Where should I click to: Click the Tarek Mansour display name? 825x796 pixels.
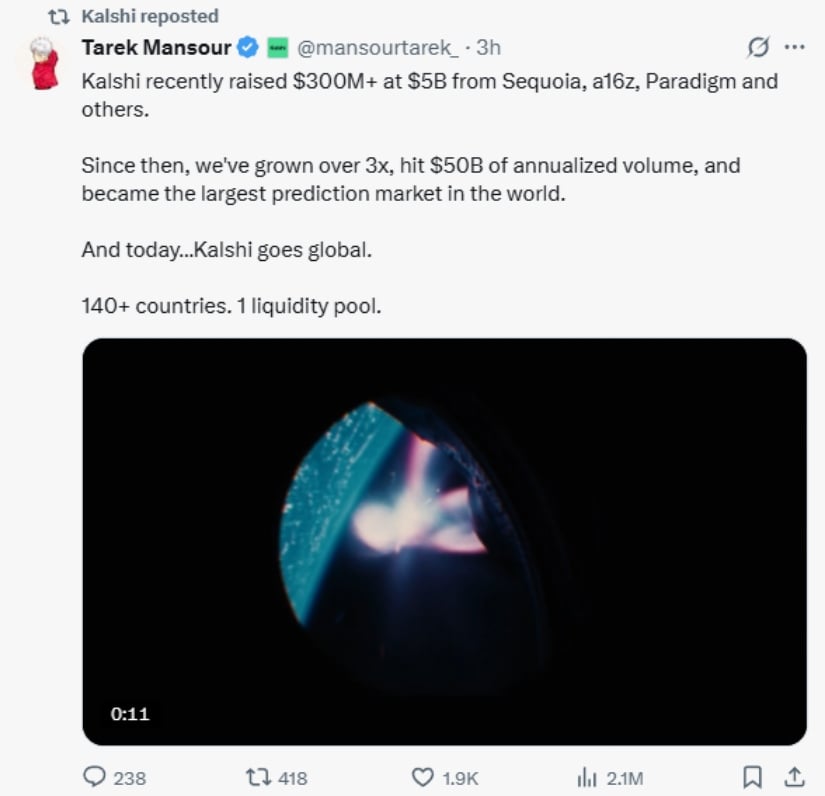pos(156,47)
